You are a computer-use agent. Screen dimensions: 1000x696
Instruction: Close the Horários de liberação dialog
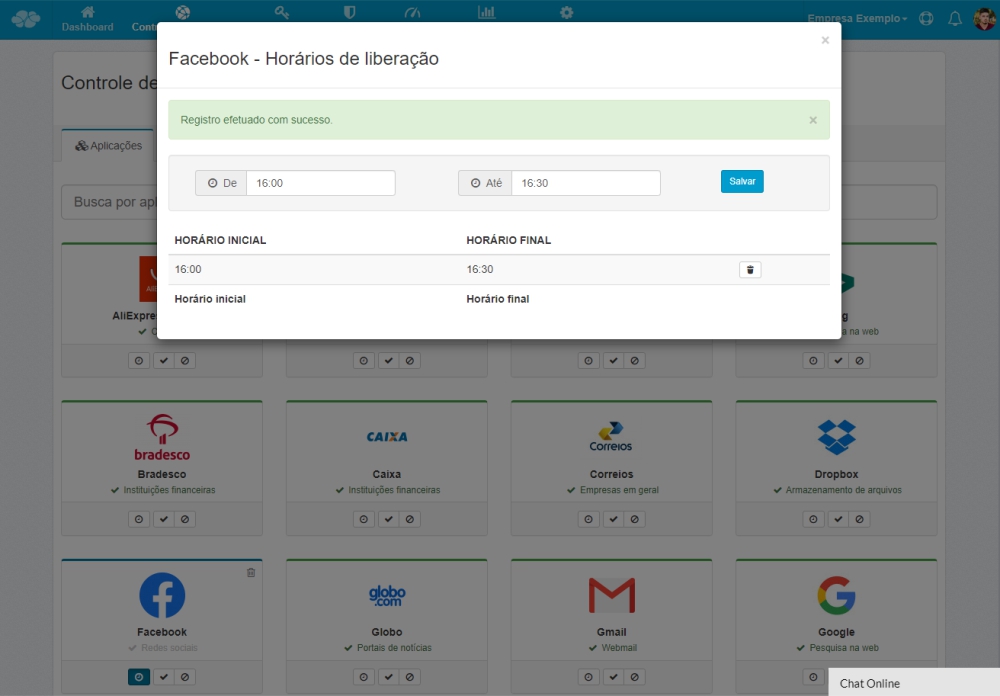(825, 40)
